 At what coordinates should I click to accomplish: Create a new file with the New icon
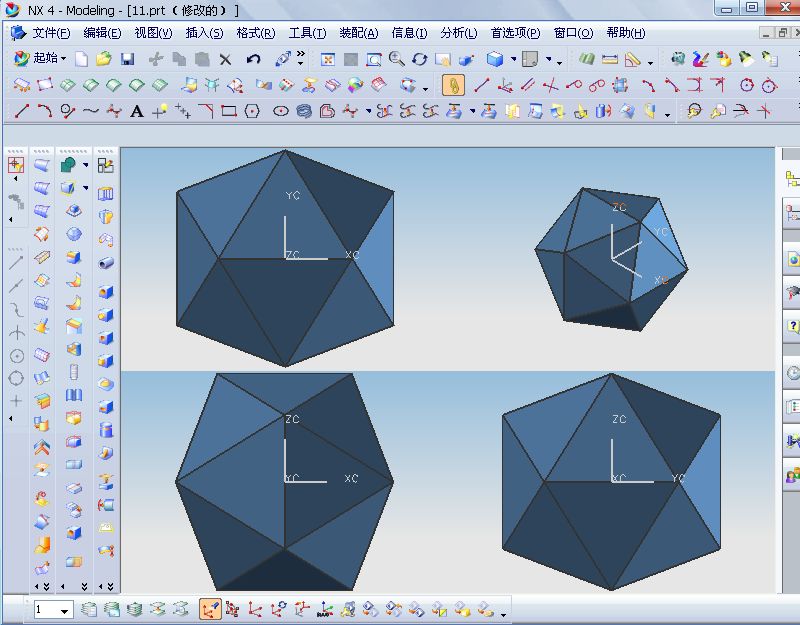click(x=81, y=59)
